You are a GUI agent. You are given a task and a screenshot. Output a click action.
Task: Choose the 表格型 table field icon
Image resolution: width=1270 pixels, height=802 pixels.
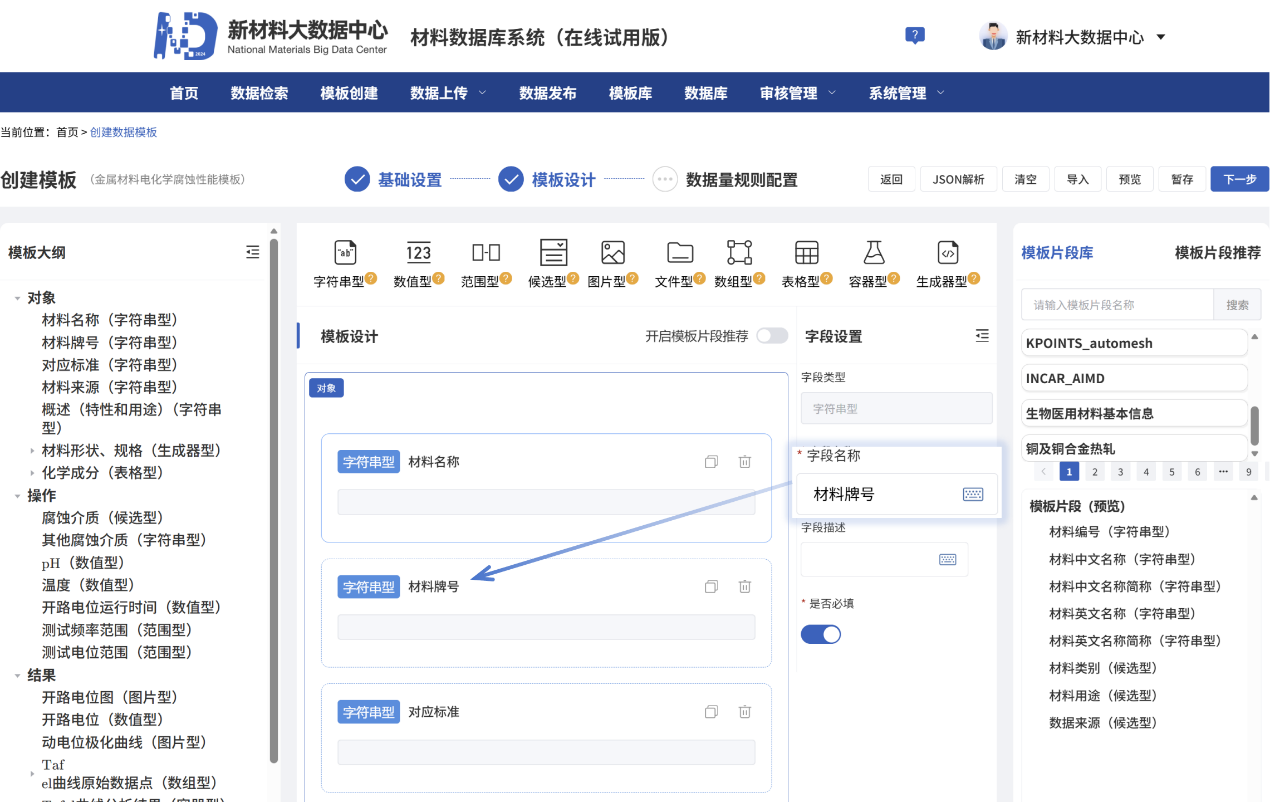coord(806,253)
